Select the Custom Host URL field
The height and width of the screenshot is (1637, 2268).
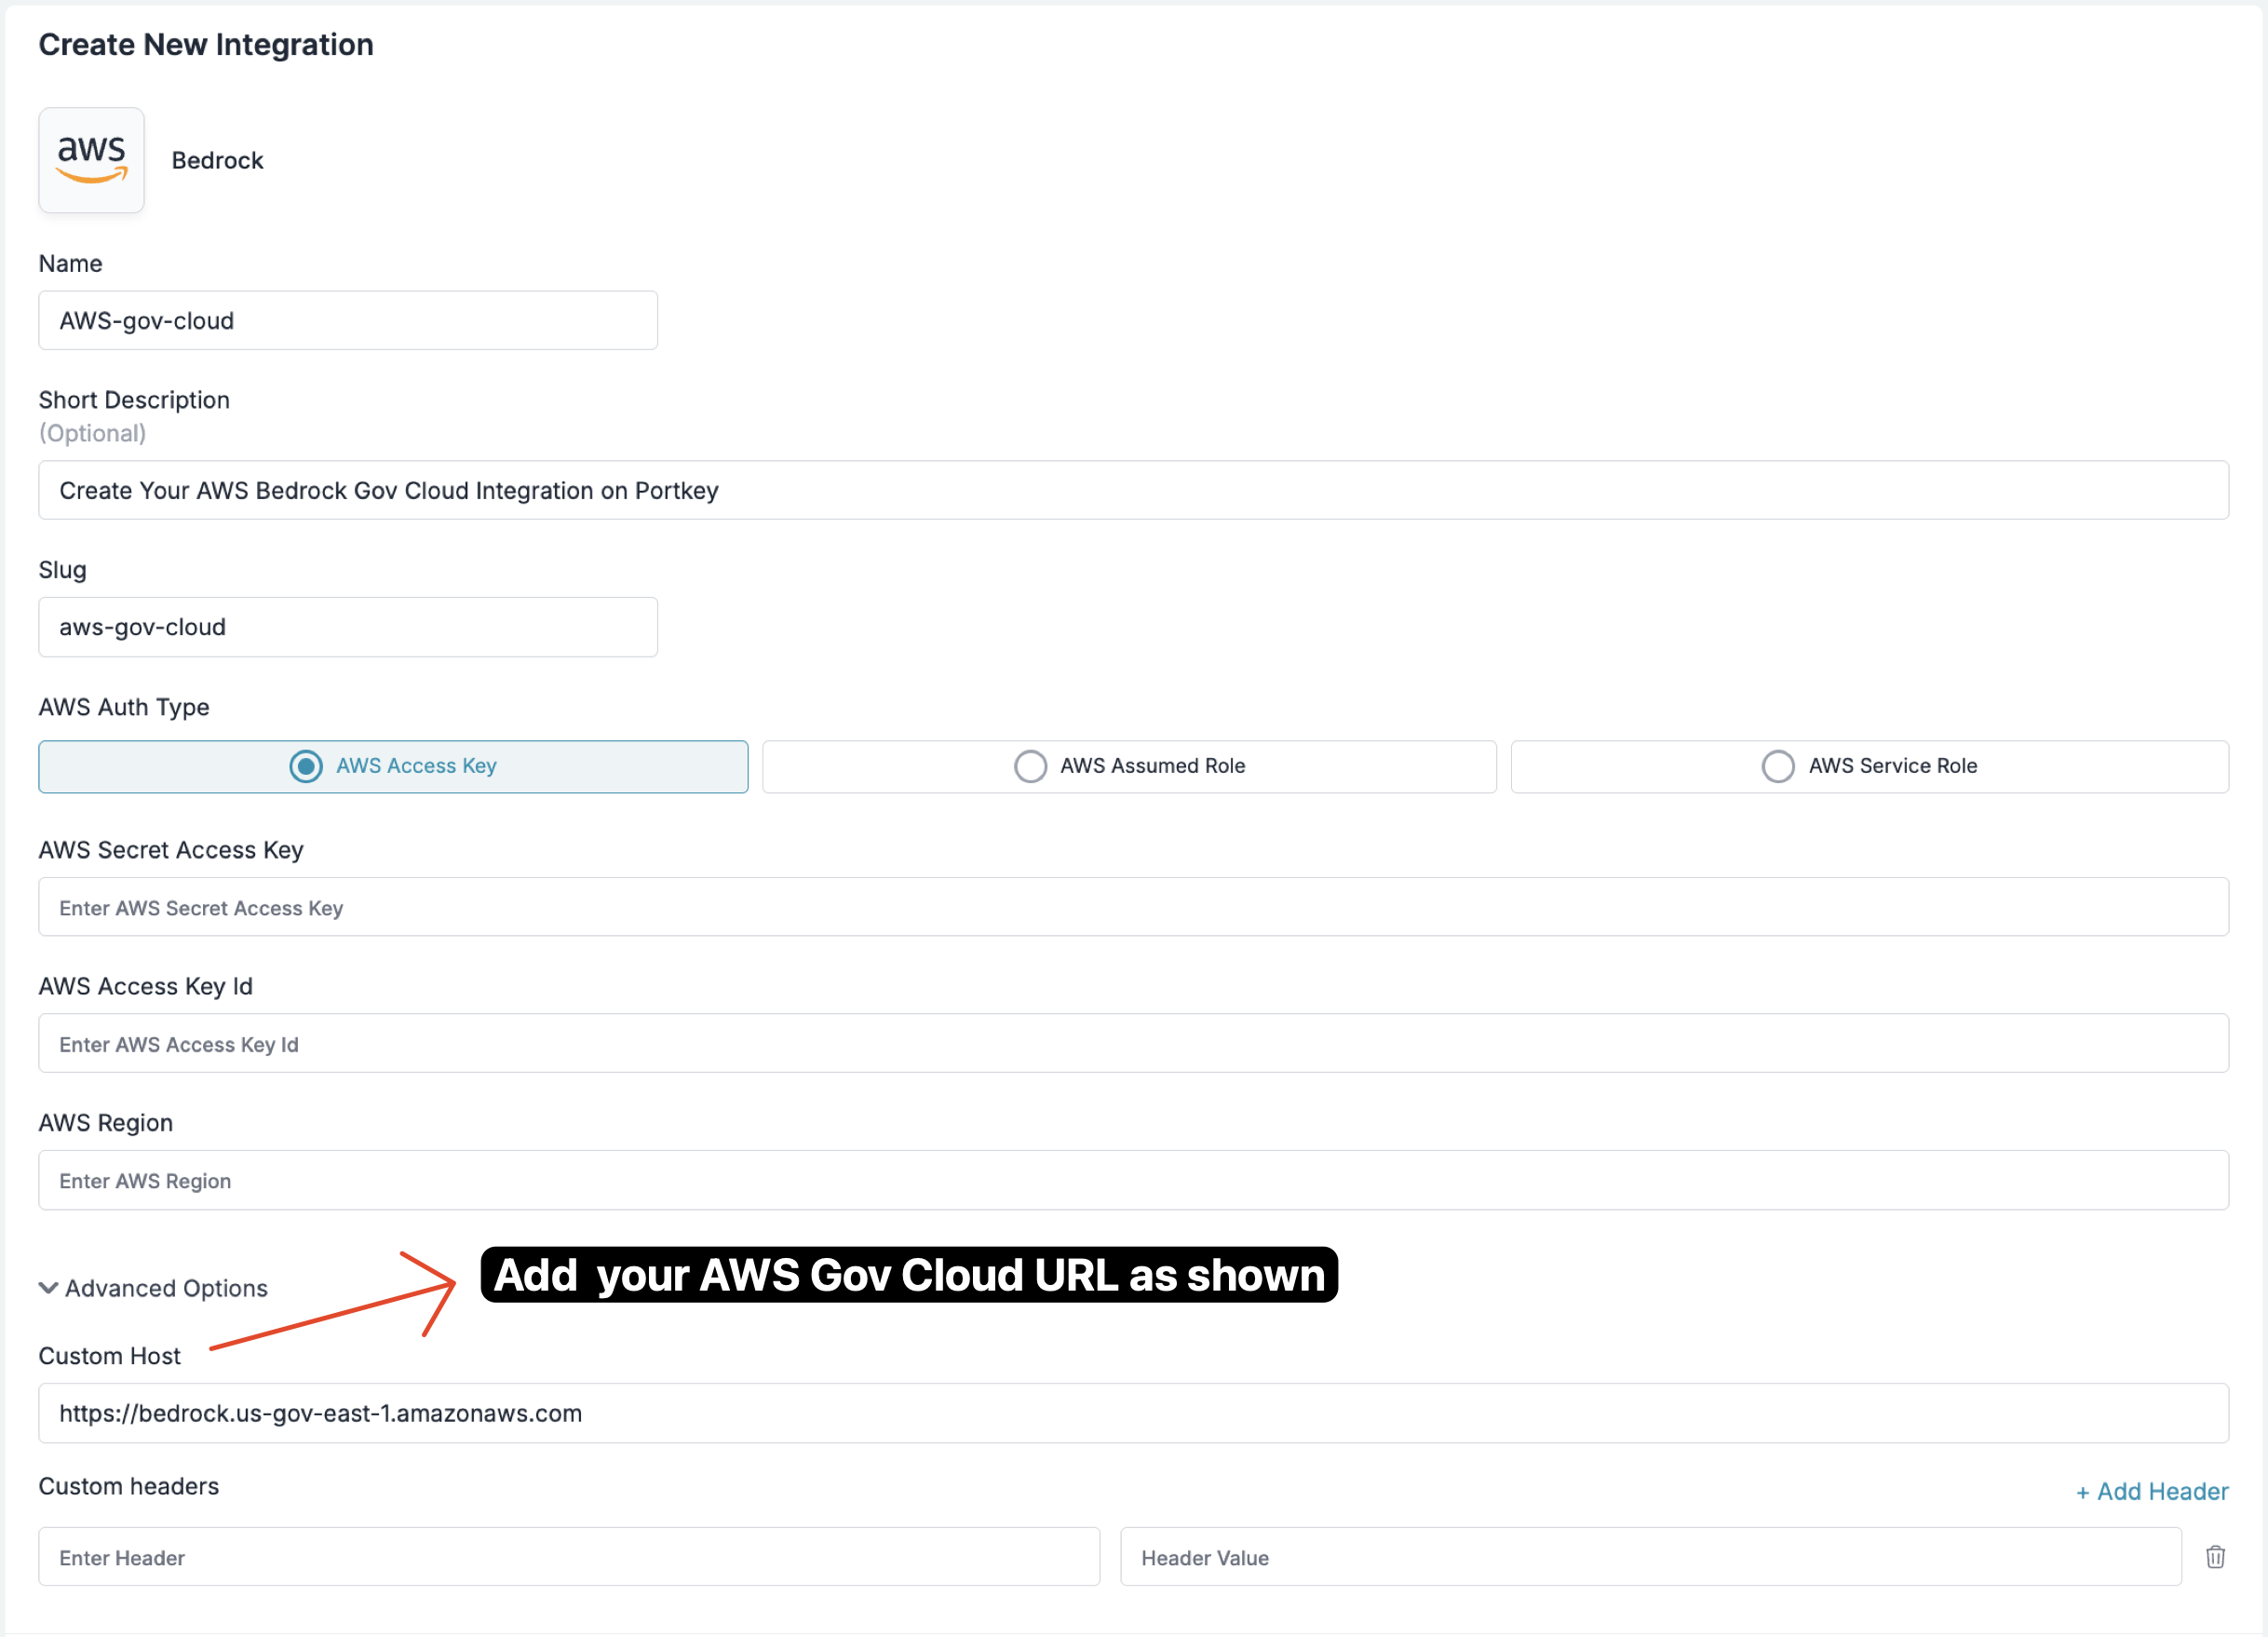[x=1133, y=1413]
